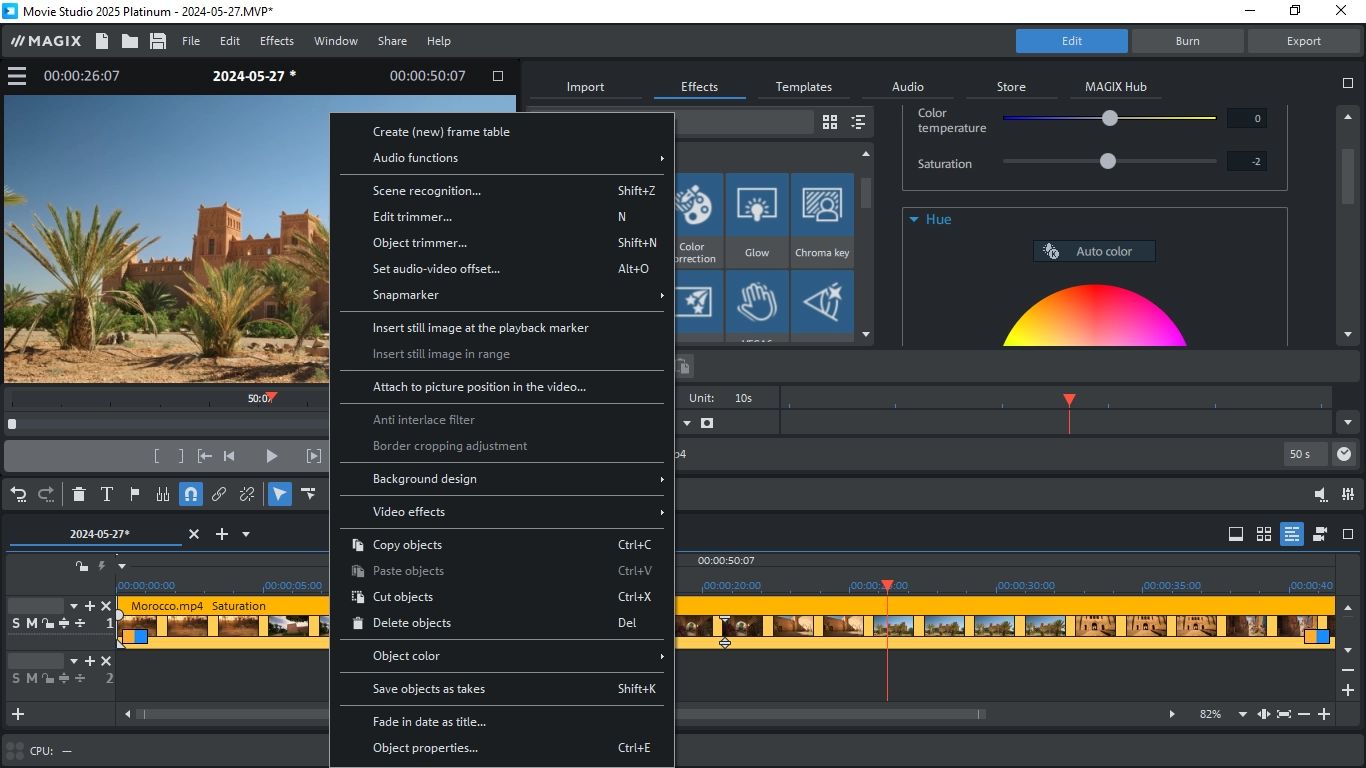The width and height of the screenshot is (1366, 768).
Task: Open the timeline zoom percentage dropdown
Action: coord(1242,714)
